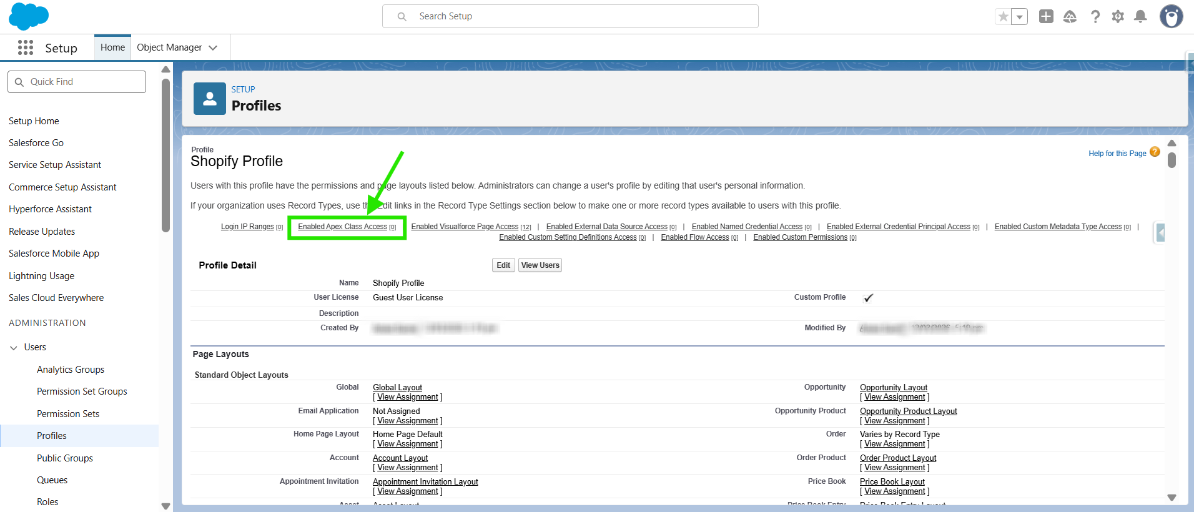Click the Custom Profile checkmark

[x=868, y=298]
